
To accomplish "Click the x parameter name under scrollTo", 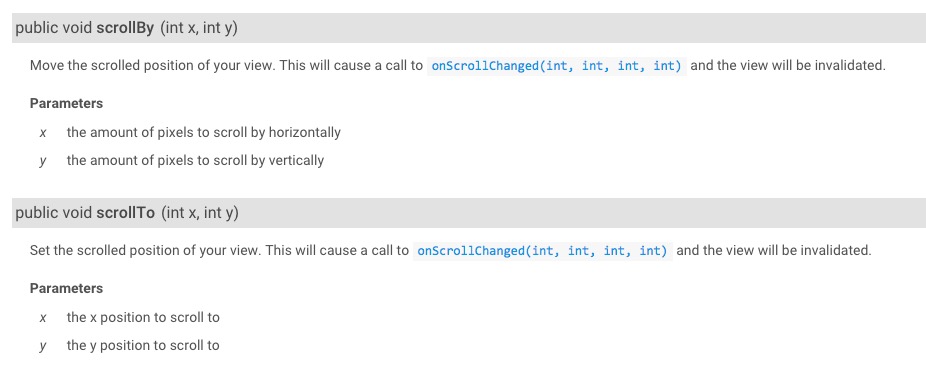I will point(43,318).
